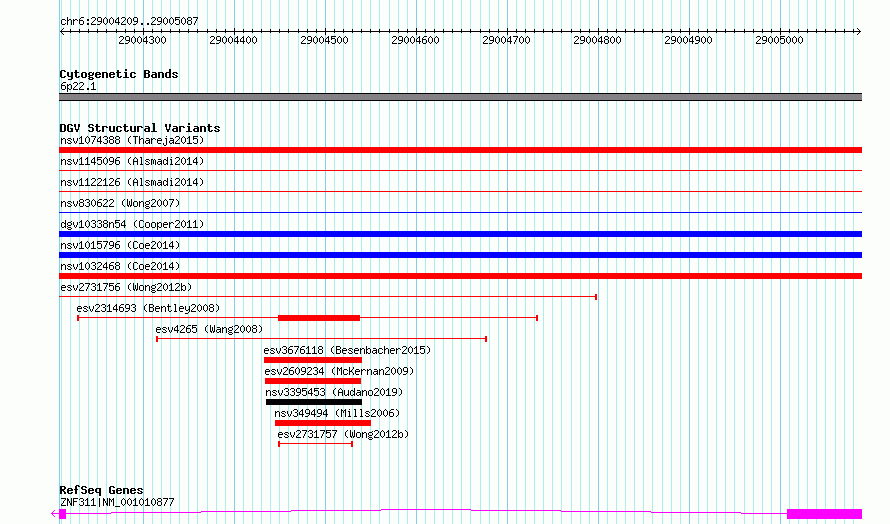This screenshot has width=890, height=524.
Task: Click the esv2731756 (Wong2012b) label
Action: [126, 287]
